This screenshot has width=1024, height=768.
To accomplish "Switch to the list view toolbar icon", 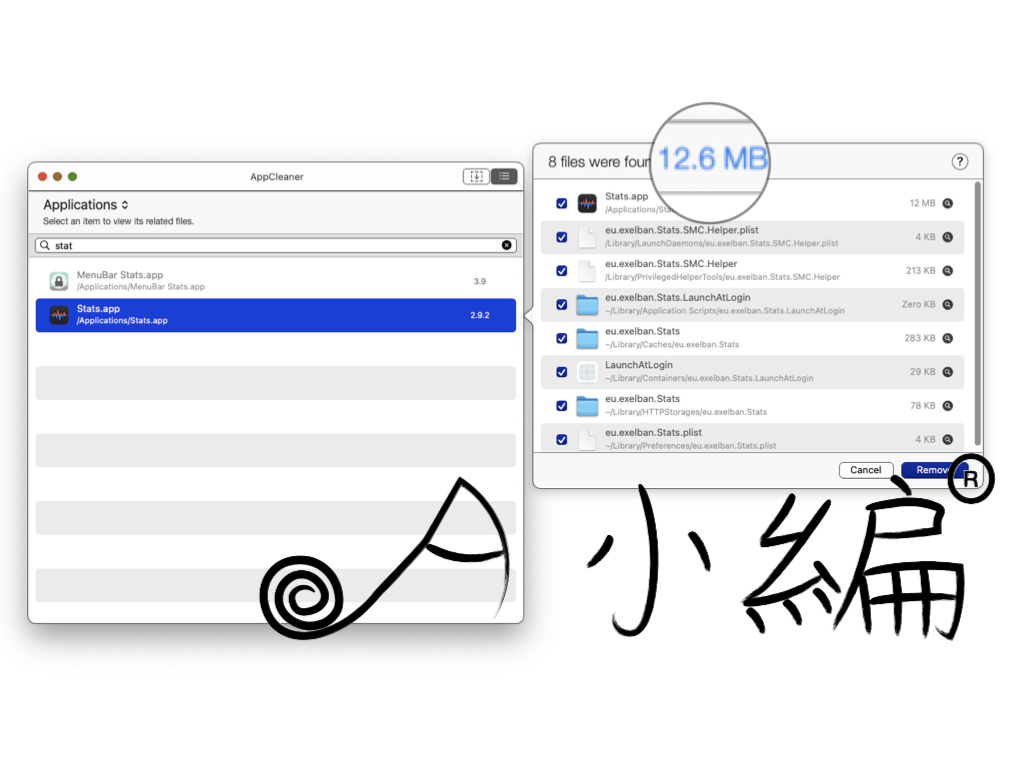I will [504, 176].
